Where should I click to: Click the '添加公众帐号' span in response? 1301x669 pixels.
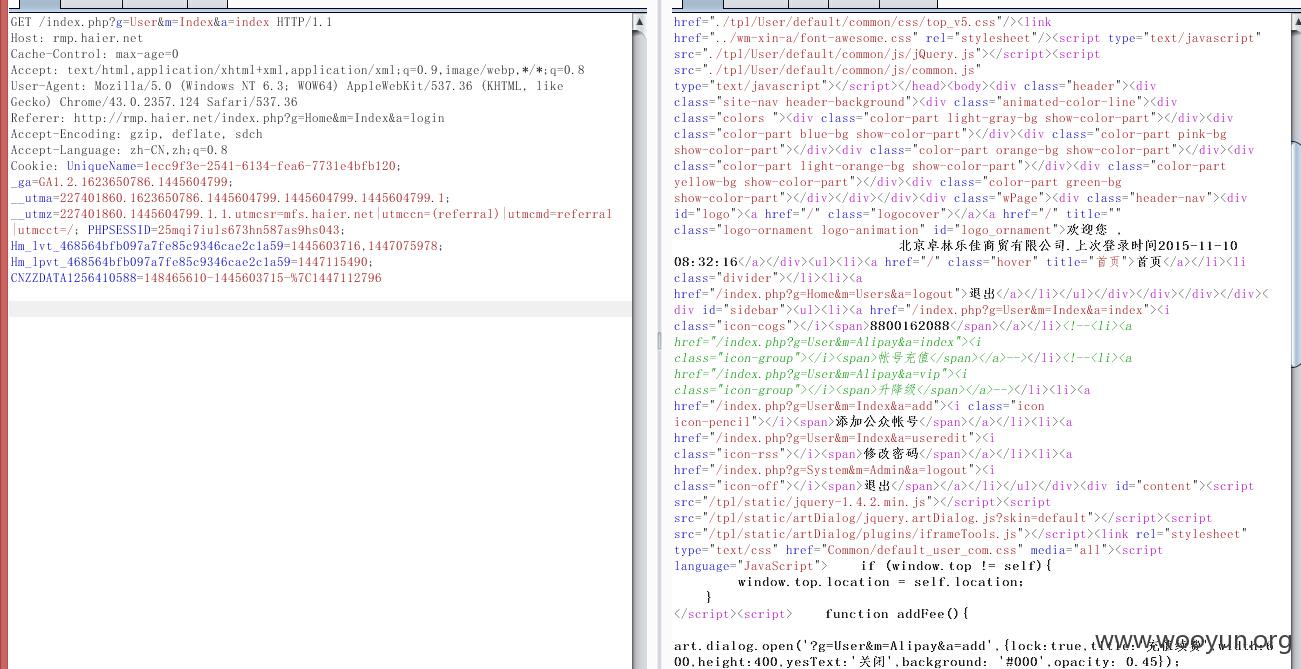875,422
